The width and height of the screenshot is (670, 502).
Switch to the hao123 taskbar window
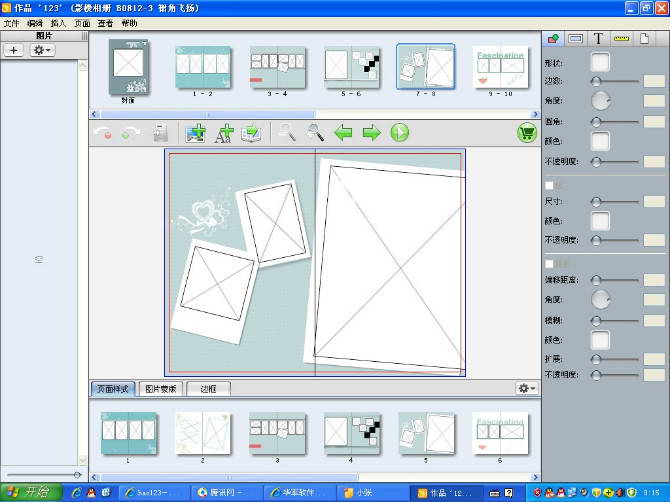154,493
